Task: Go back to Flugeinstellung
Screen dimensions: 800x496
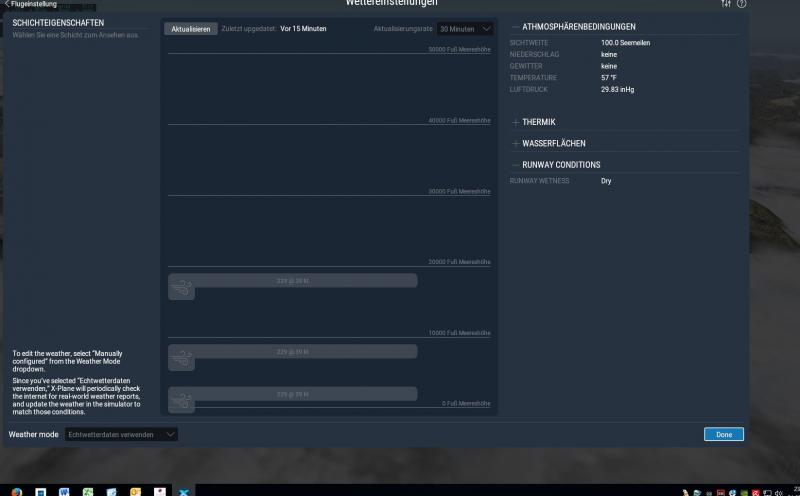Action: click(x=34, y=4)
